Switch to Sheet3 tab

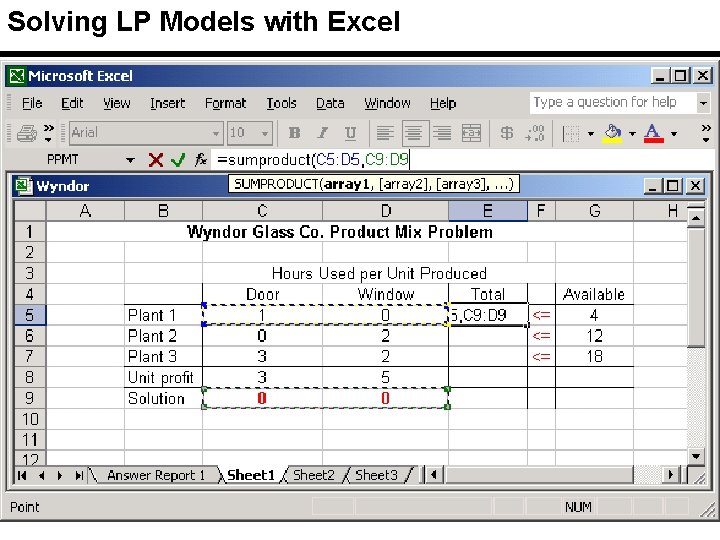[376, 475]
